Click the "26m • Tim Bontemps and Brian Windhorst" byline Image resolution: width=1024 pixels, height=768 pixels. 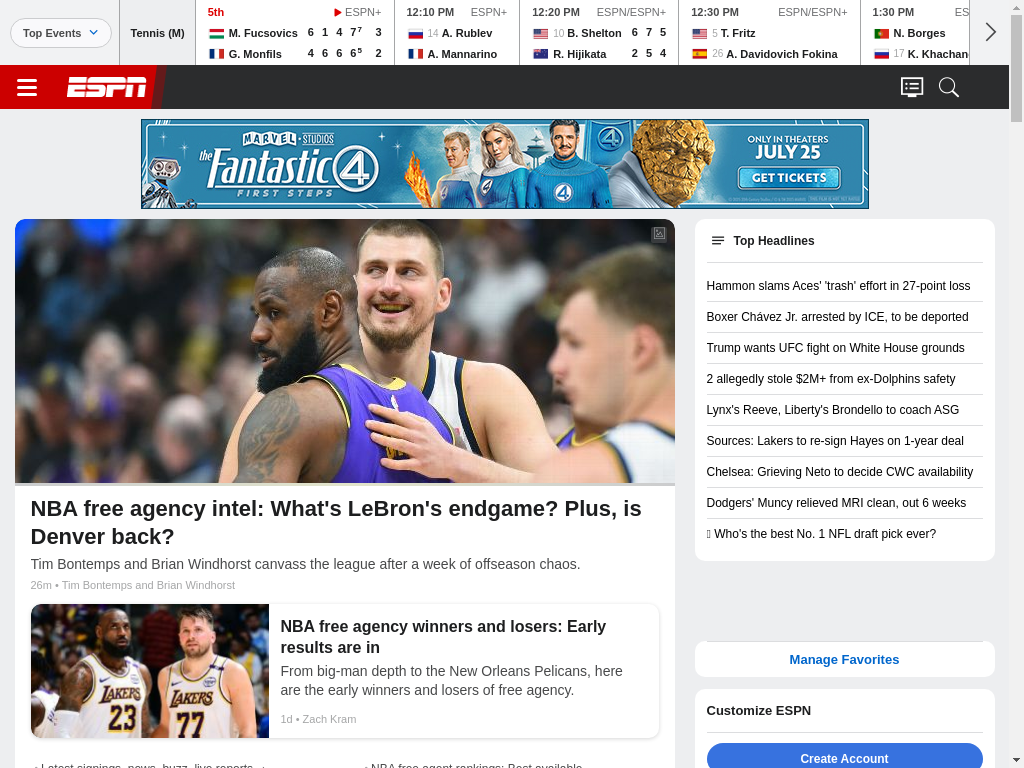coord(133,585)
